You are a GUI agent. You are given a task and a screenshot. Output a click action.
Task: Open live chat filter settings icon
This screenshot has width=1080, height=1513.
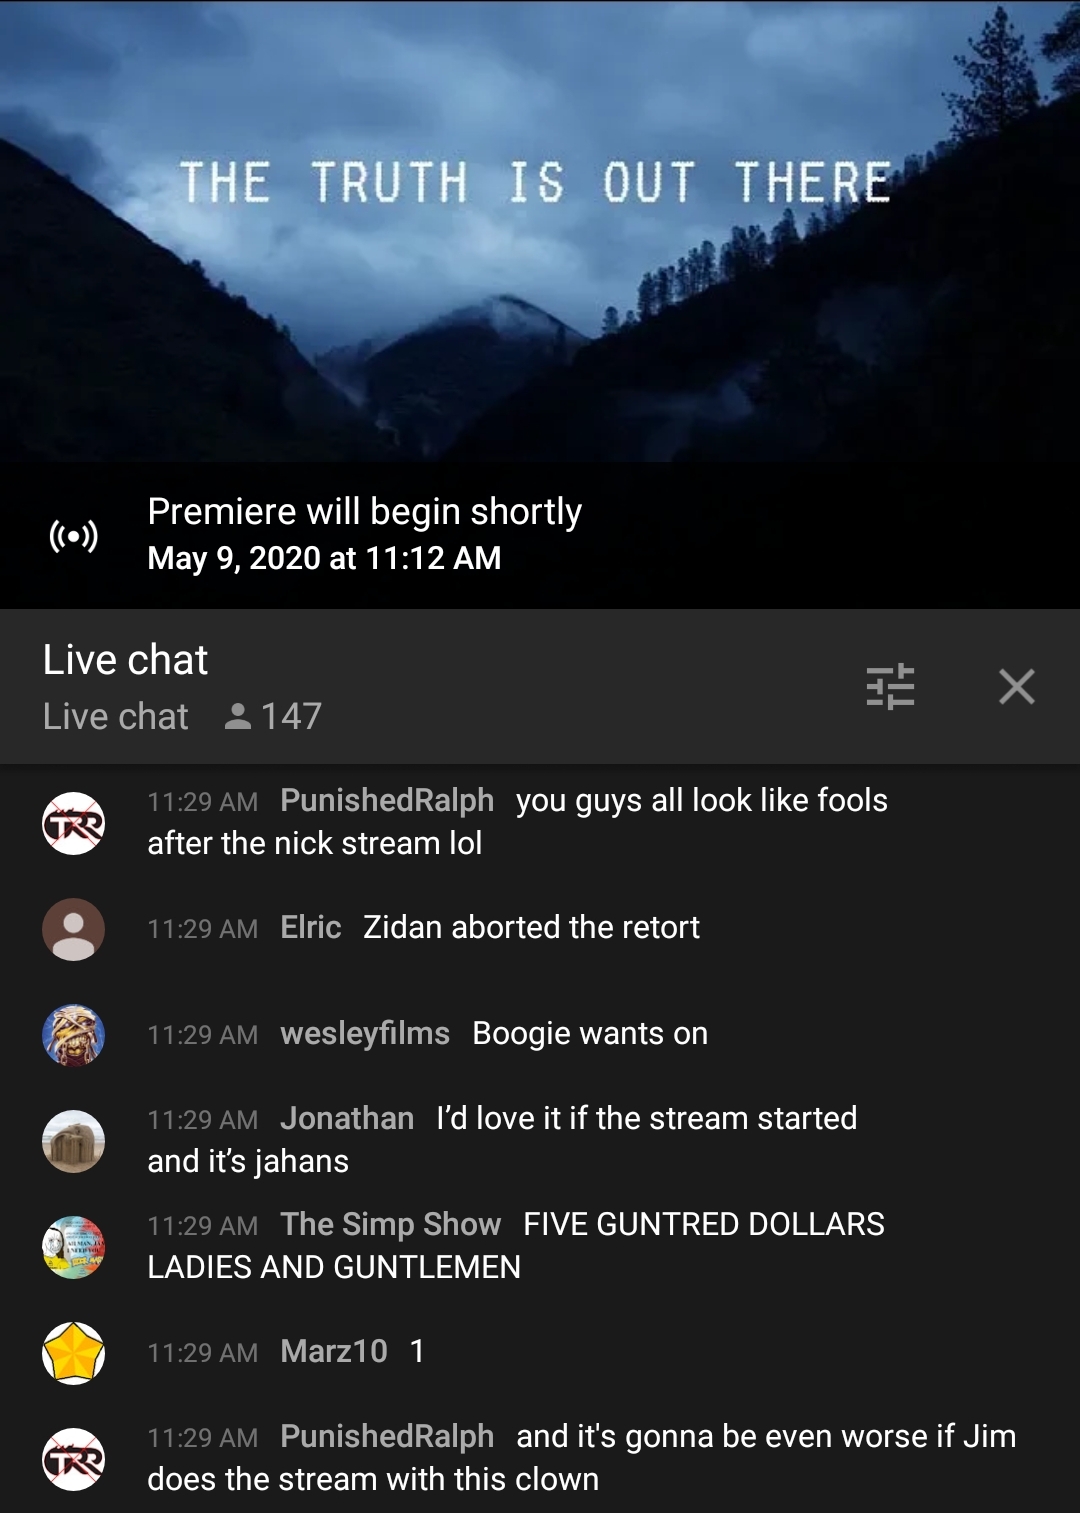[890, 687]
